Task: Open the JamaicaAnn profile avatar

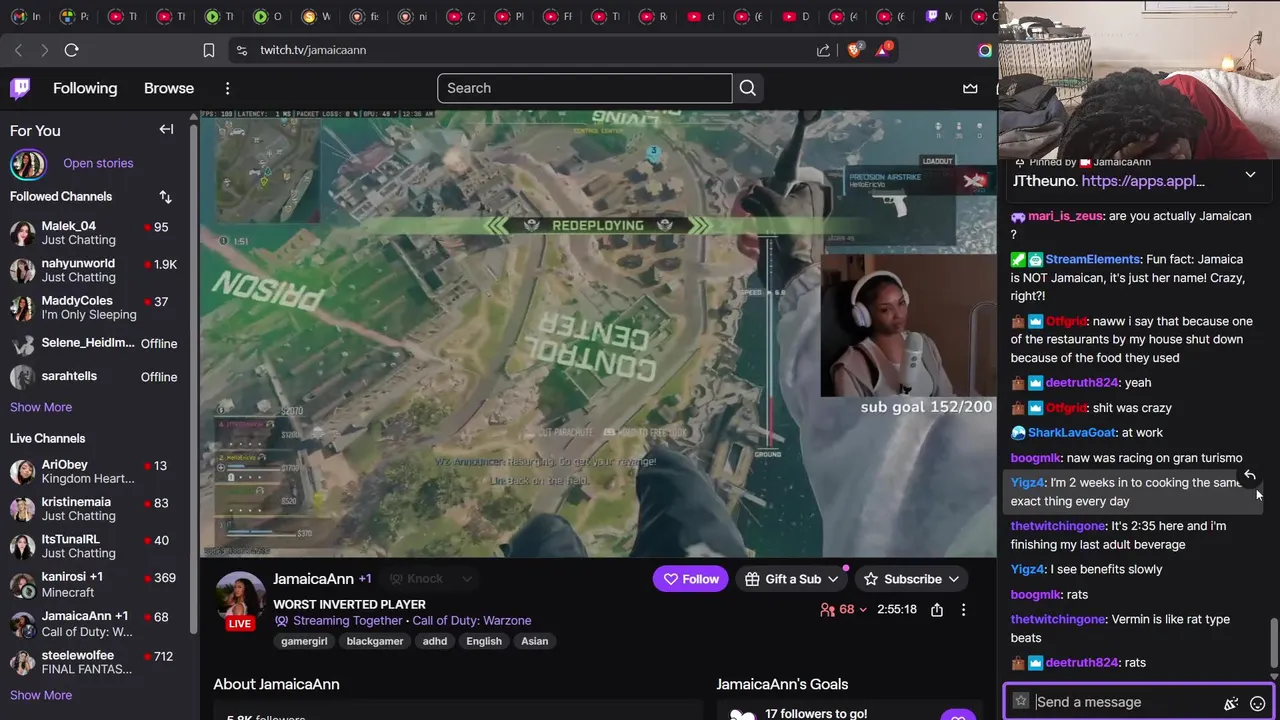Action: 240,598
